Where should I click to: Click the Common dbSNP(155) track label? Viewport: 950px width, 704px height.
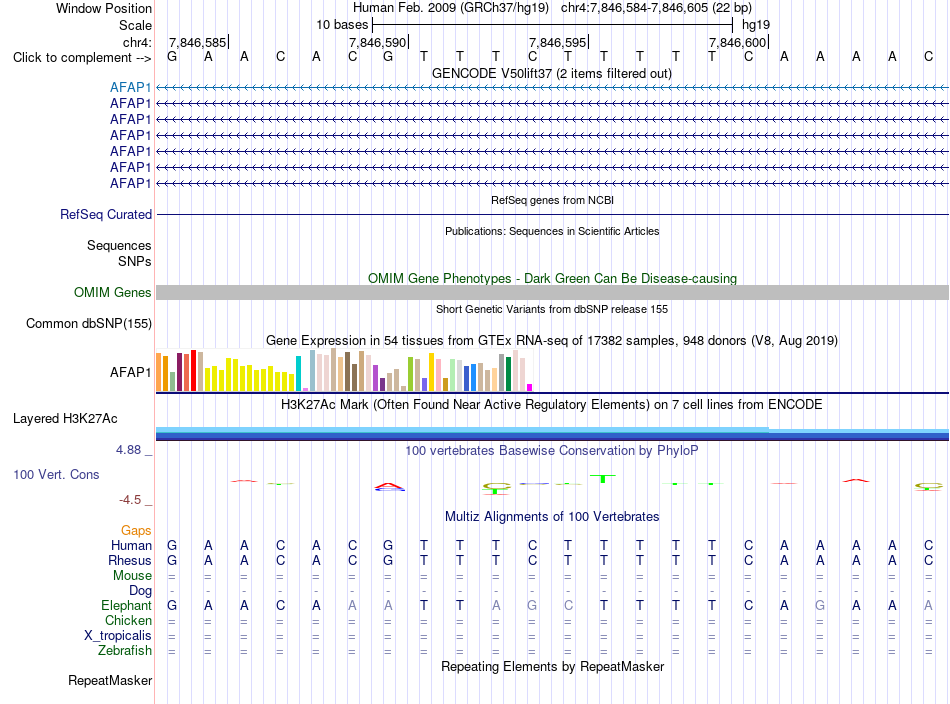coord(89,324)
